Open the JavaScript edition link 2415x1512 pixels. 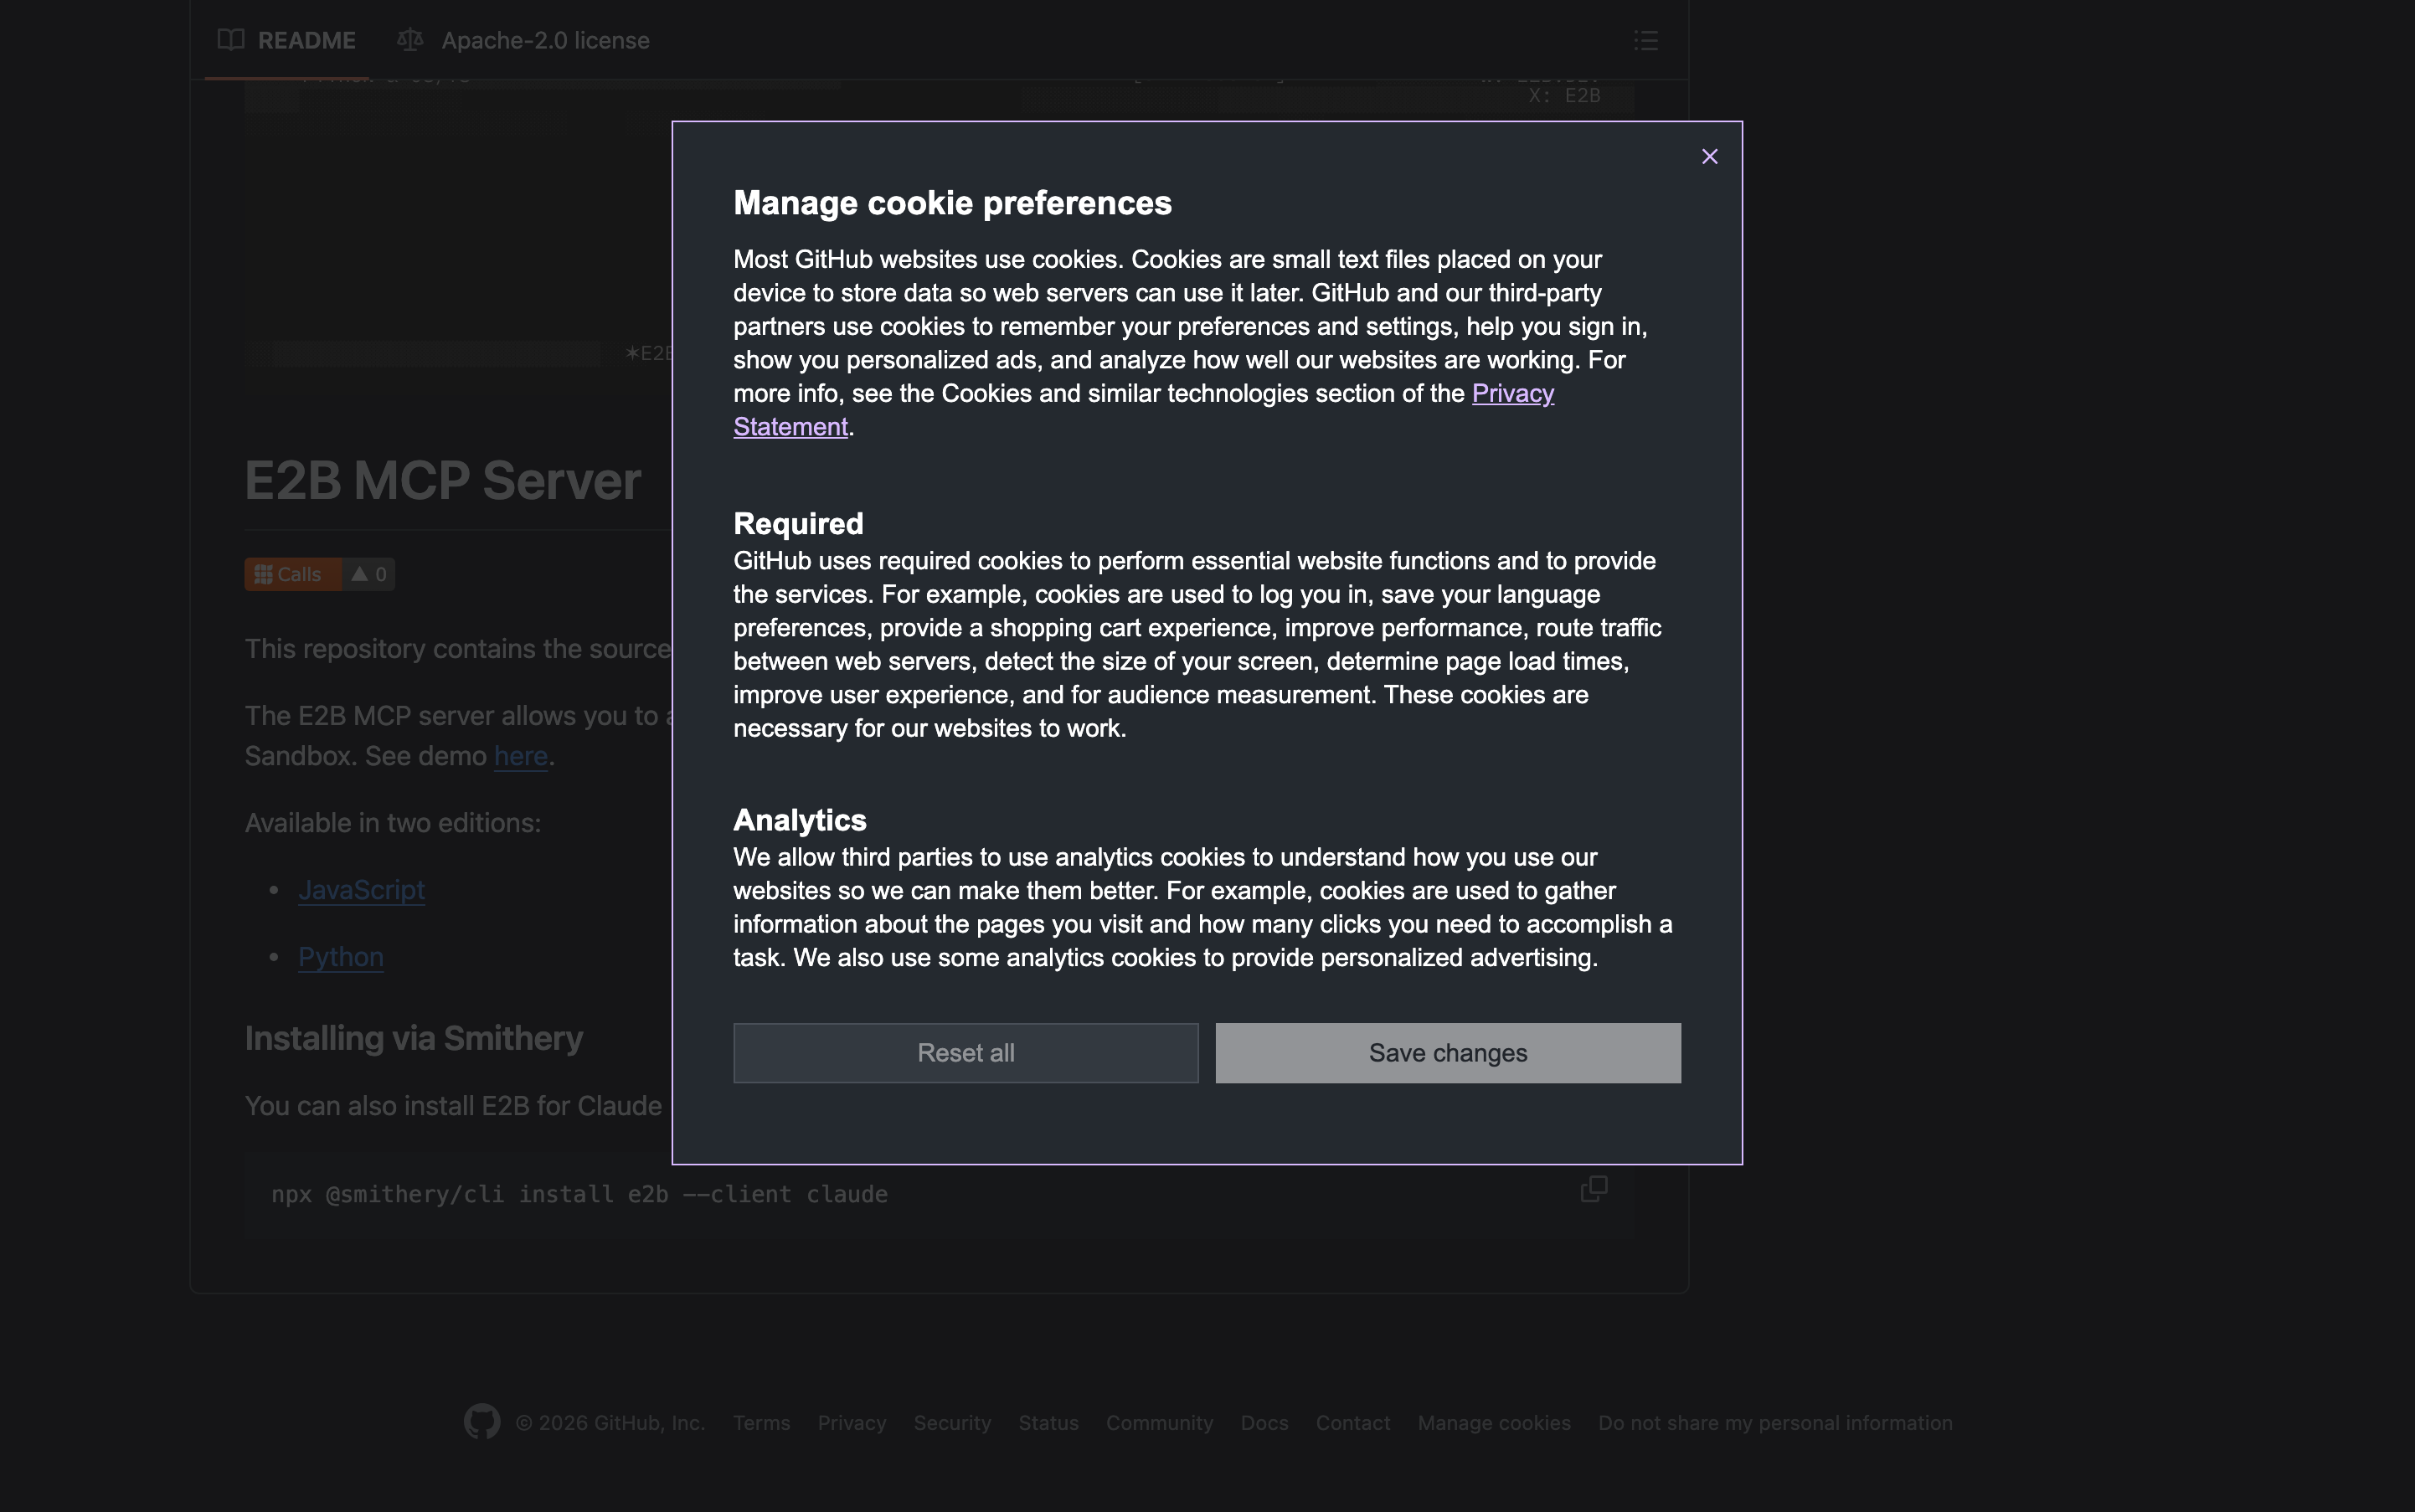click(361, 890)
